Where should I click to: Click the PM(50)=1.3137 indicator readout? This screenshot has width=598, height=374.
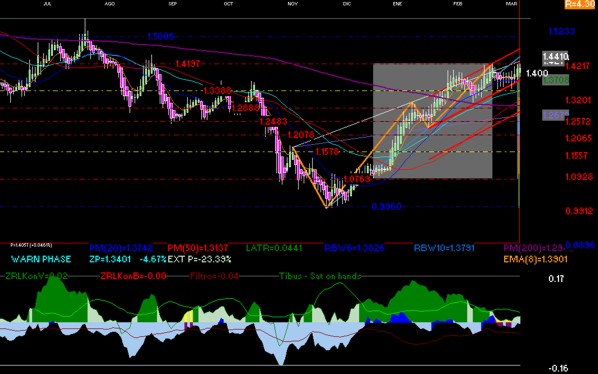[198, 248]
